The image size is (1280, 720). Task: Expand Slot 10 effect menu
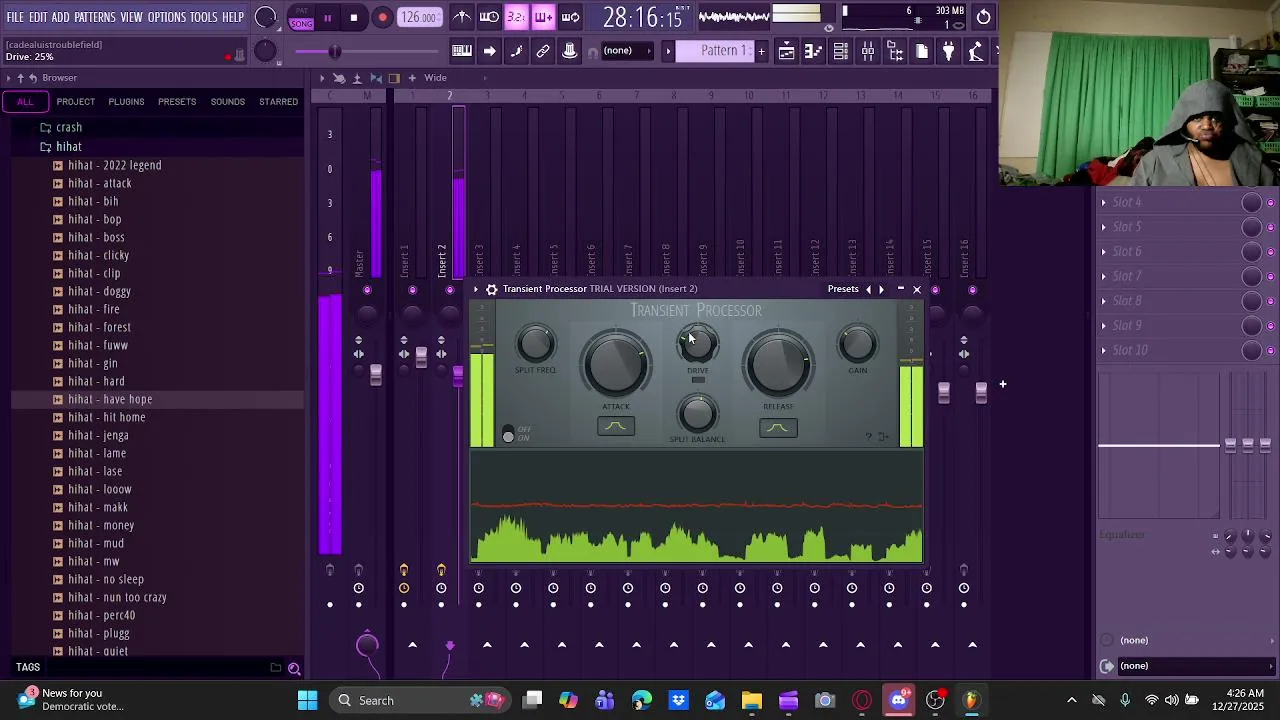point(1104,350)
